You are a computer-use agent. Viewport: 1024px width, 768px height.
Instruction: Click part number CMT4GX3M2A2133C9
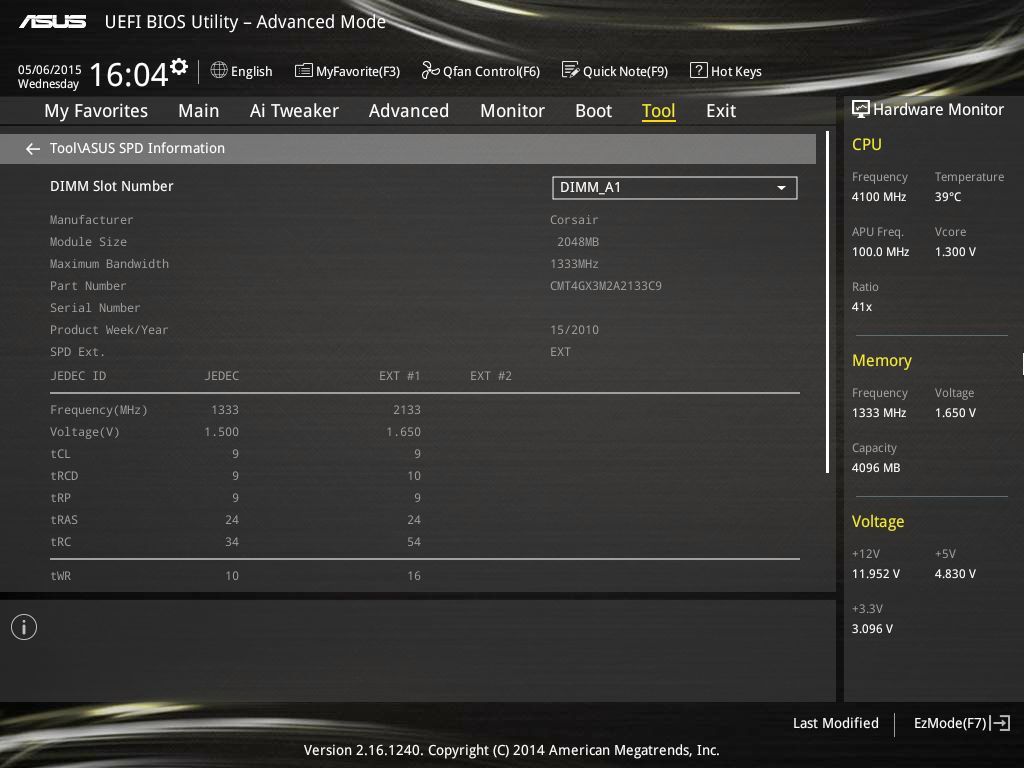point(605,286)
